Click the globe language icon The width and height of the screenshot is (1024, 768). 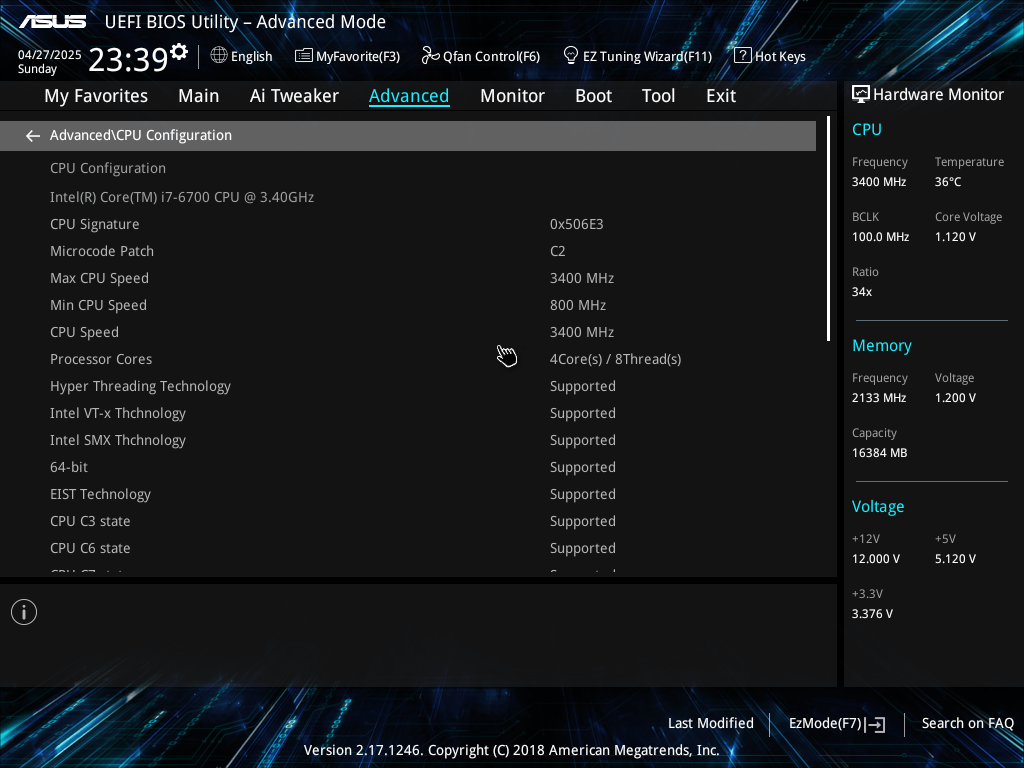(219, 56)
